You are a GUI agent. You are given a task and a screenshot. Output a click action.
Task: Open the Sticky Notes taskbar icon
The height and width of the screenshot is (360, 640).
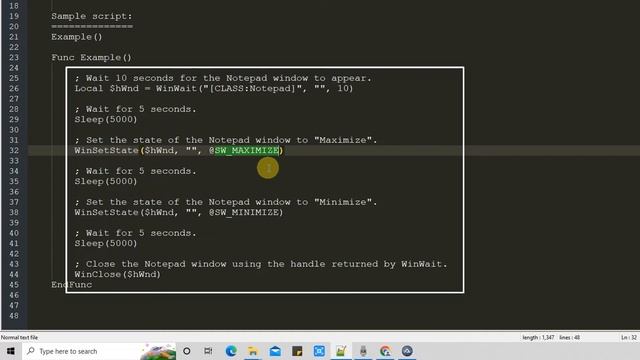point(297,351)
